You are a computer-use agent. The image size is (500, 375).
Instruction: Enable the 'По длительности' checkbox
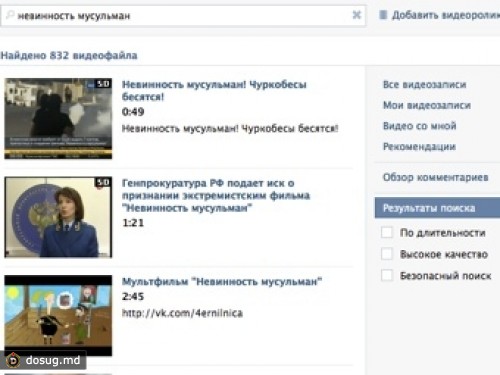[387, 232]
